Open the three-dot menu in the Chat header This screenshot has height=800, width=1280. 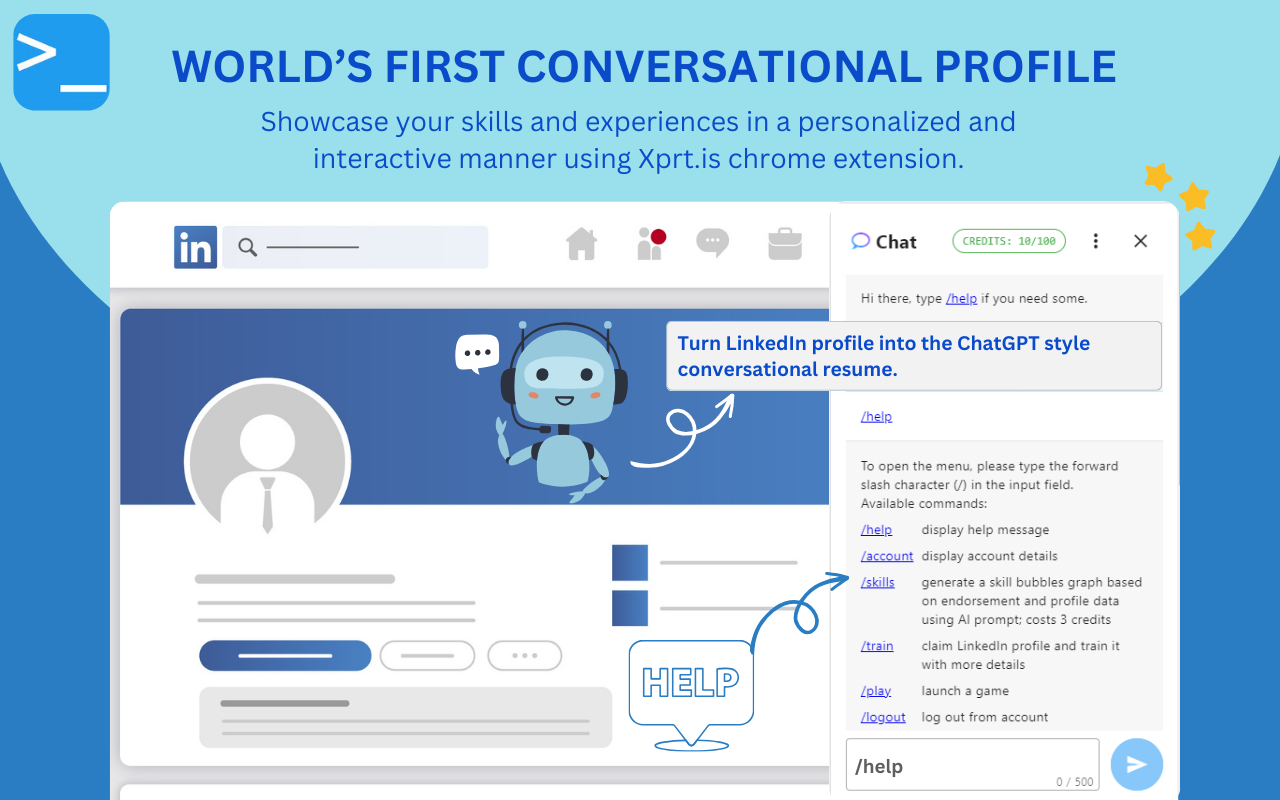pyautogui.click(x=1095, y=241)
